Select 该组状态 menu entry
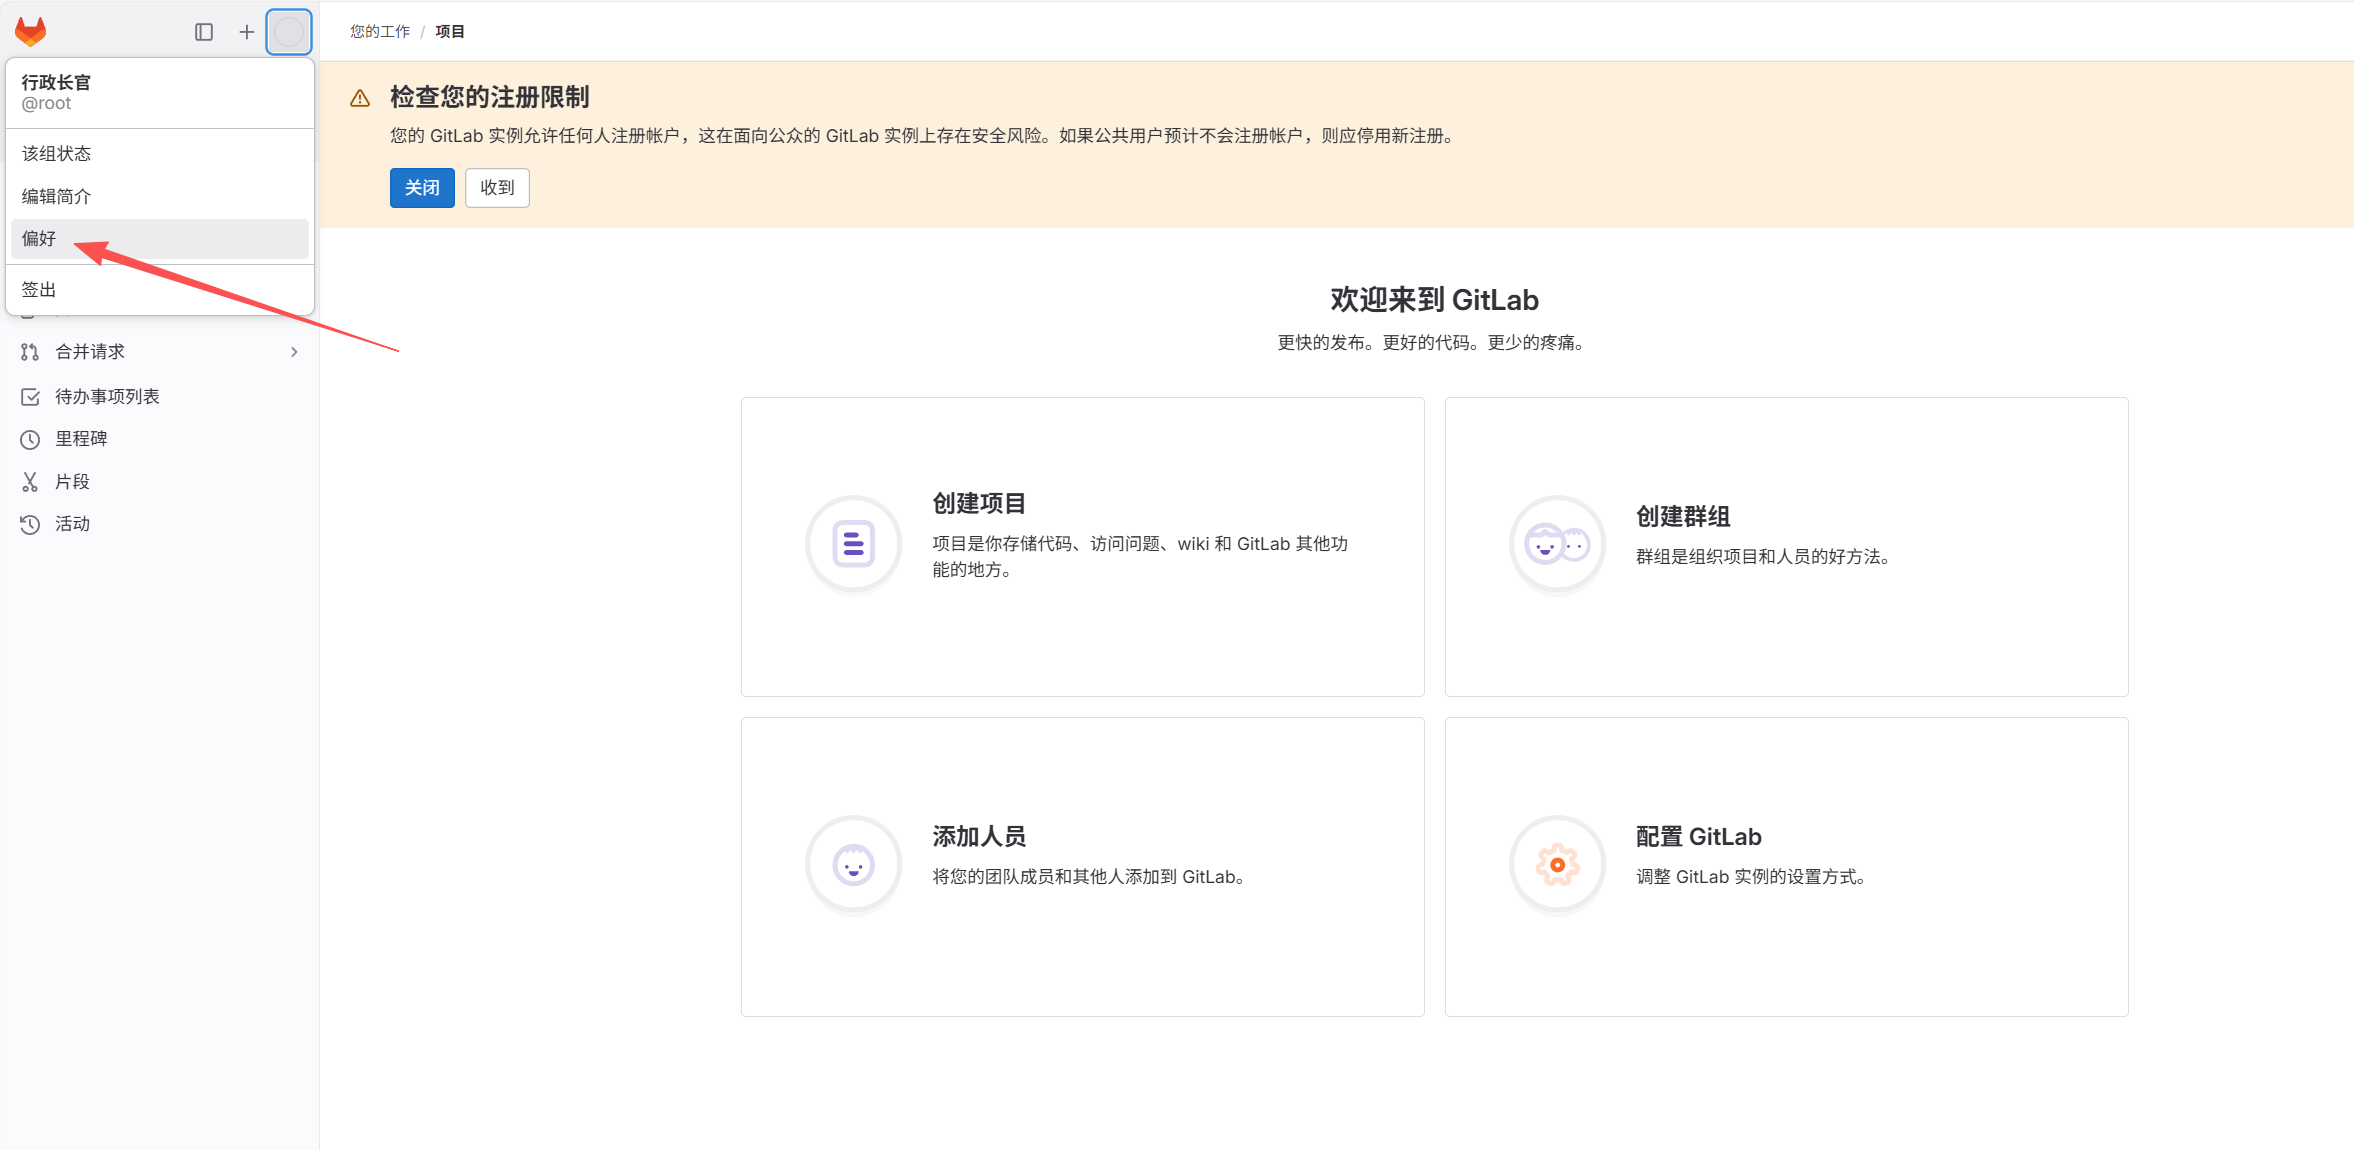The height and width of the screenshot is (1150, 2354). tap(57, 153)
